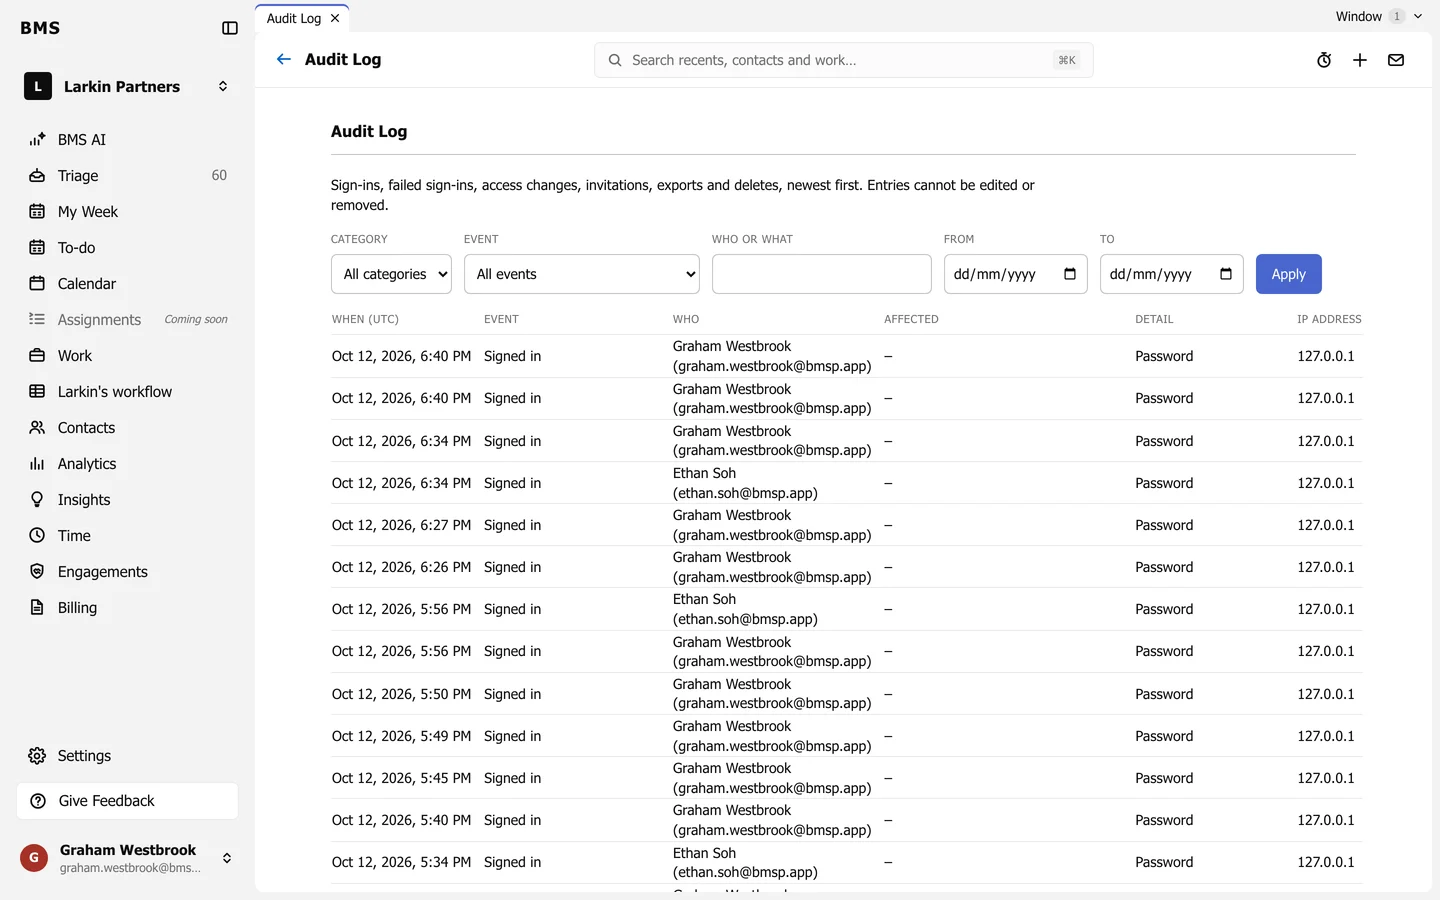Open the To-do list
This screenshot has height=900, width=1440.
pyautogui.click(x=127, y=248)
